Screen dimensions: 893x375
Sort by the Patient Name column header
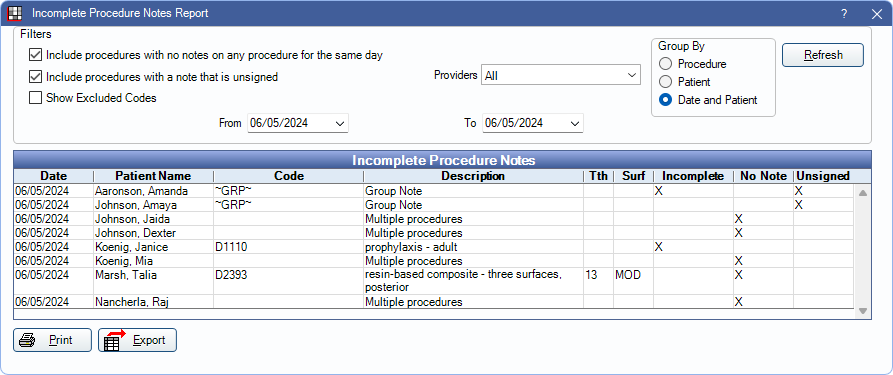[153, 176]
